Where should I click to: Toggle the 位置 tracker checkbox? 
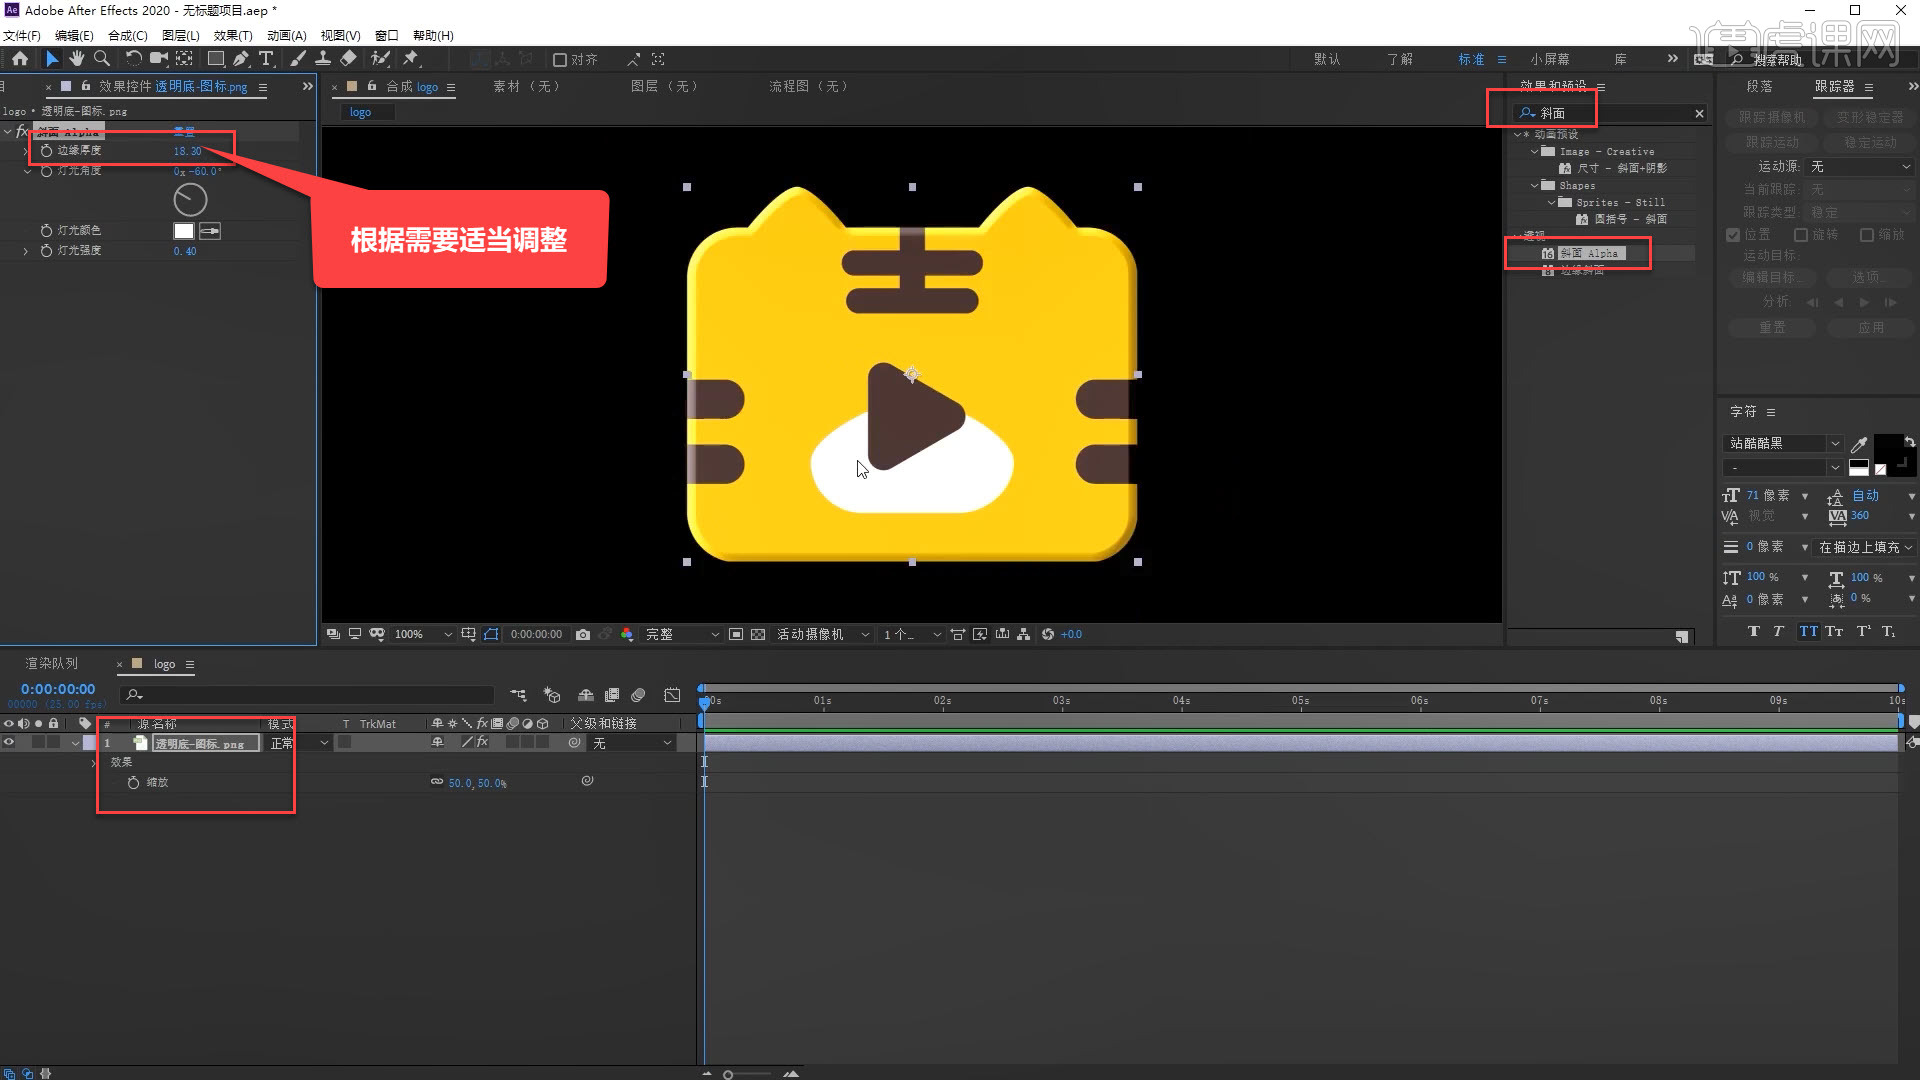pos(1734,235)
